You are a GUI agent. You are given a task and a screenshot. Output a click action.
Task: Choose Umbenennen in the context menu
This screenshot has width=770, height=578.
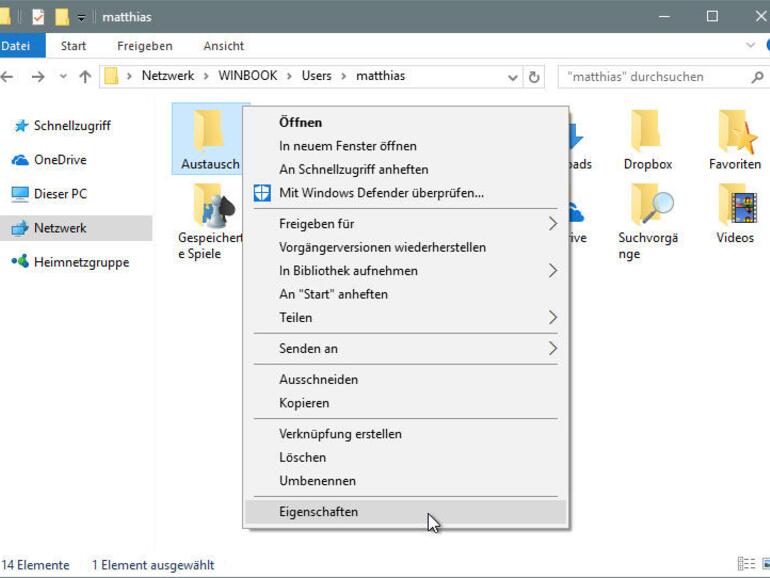click(406, 481)
